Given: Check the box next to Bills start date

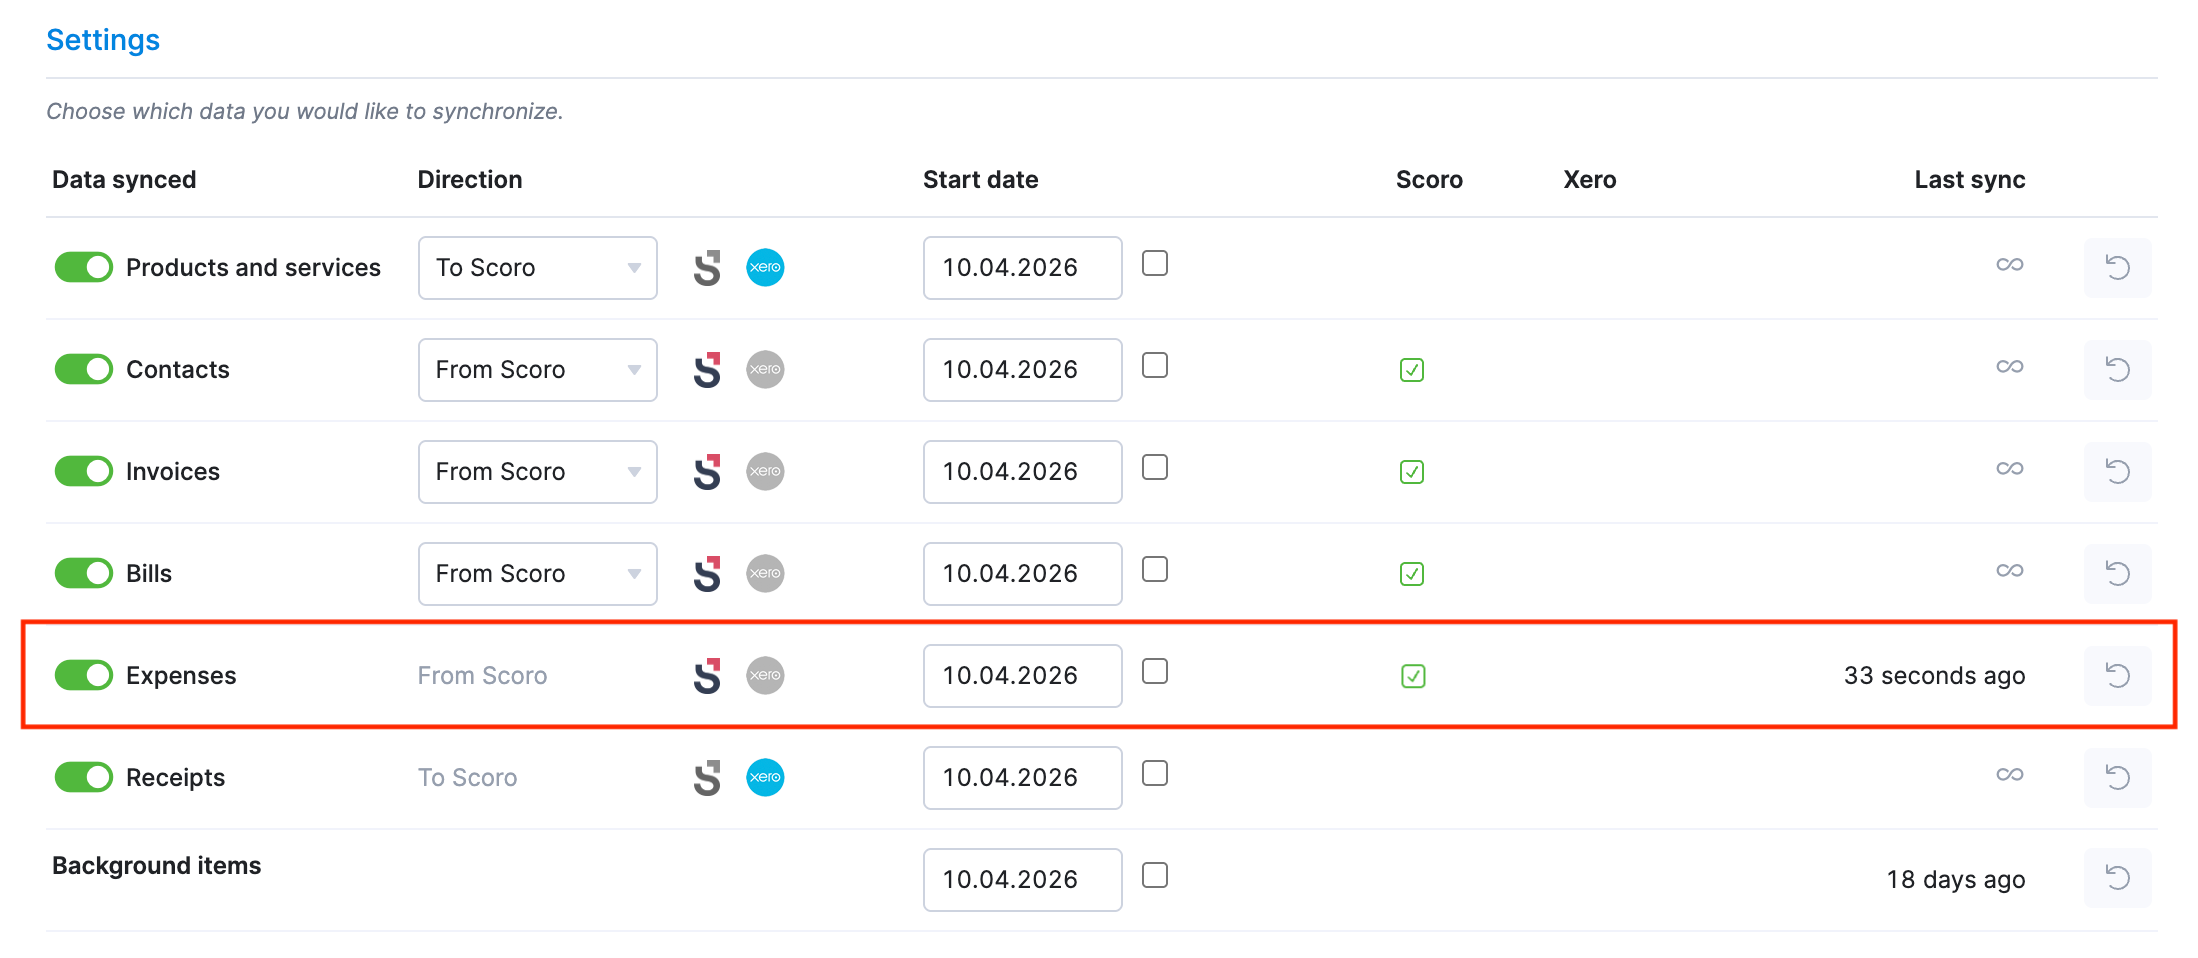Looking at the screenshot, I should point(1155,570).
